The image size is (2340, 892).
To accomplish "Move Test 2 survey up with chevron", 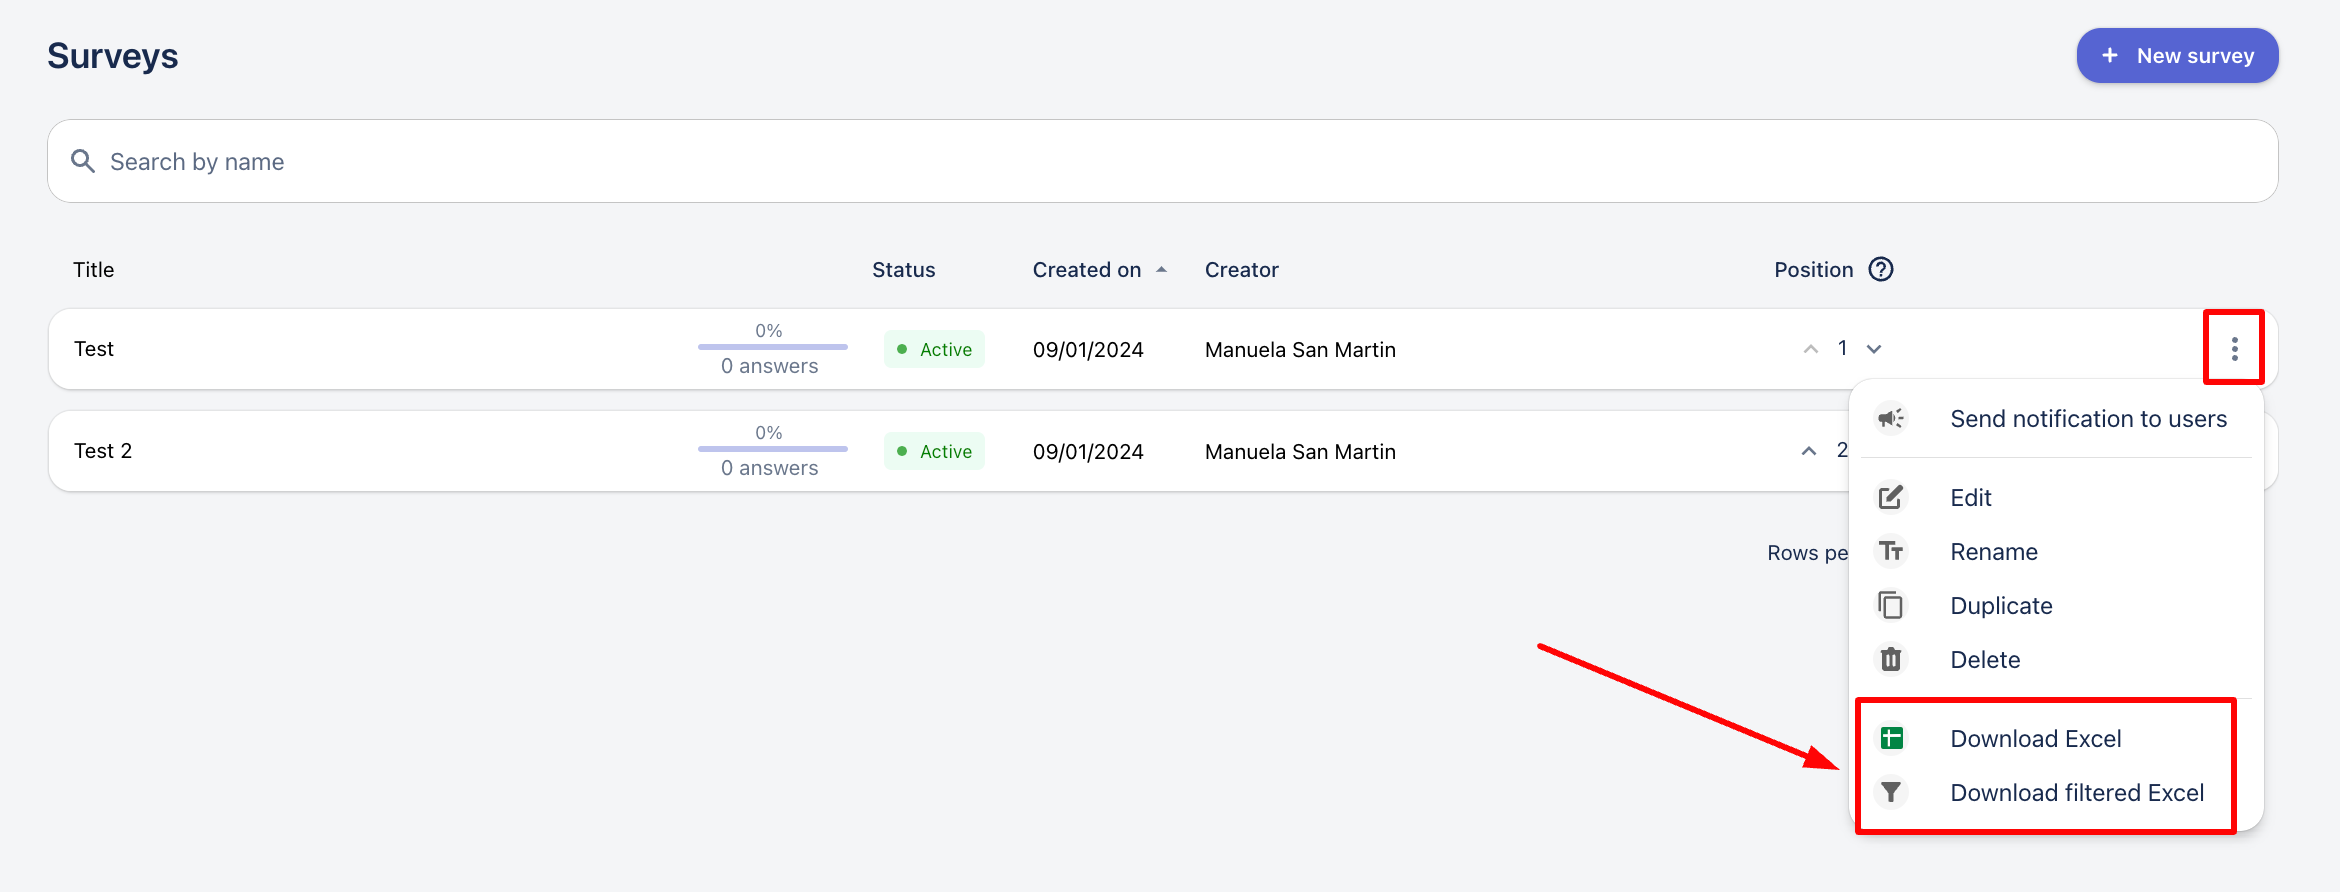I will (1809, 451).
